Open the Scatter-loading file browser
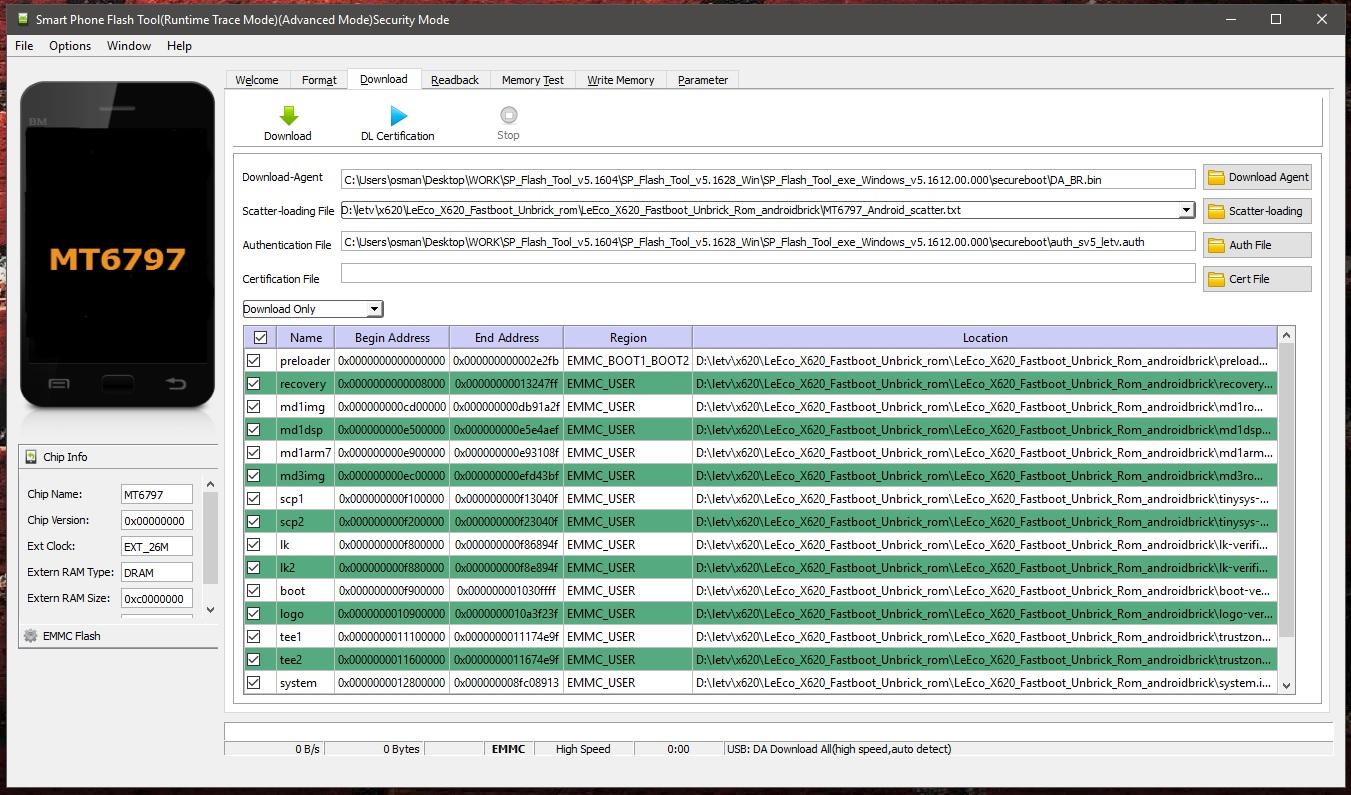This screenshot has width=1351, height=795. click(1257, 211)
